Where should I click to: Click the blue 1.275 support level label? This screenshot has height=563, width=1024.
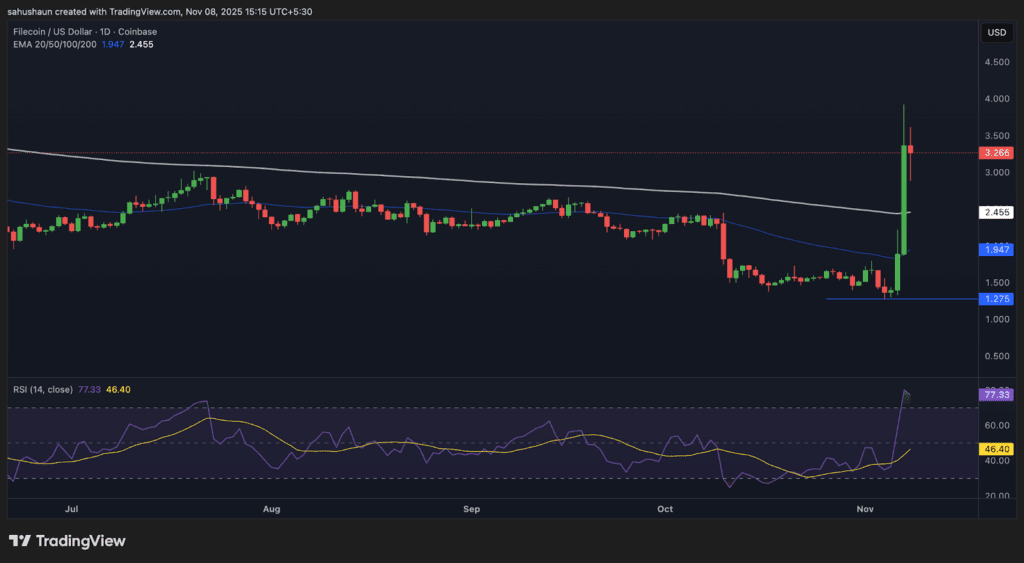coord(997,299)
